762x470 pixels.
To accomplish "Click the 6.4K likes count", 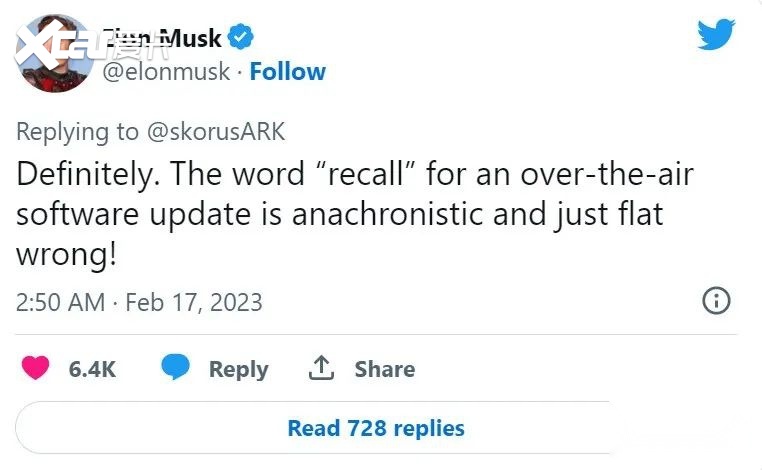I will click(92, 369).
